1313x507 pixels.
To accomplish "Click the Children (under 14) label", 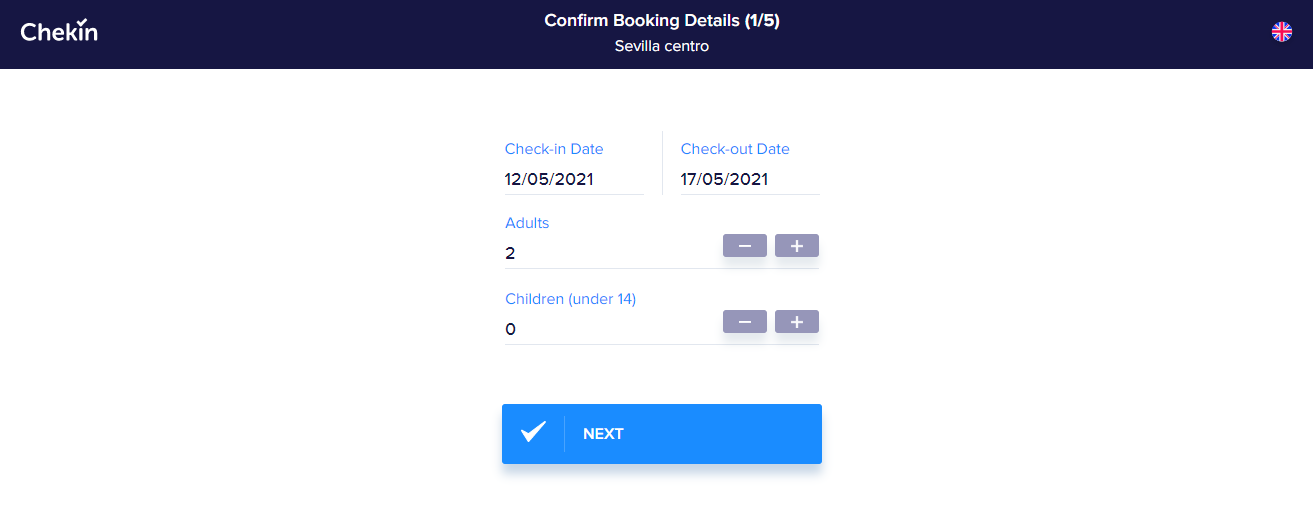I will [571, 299].
